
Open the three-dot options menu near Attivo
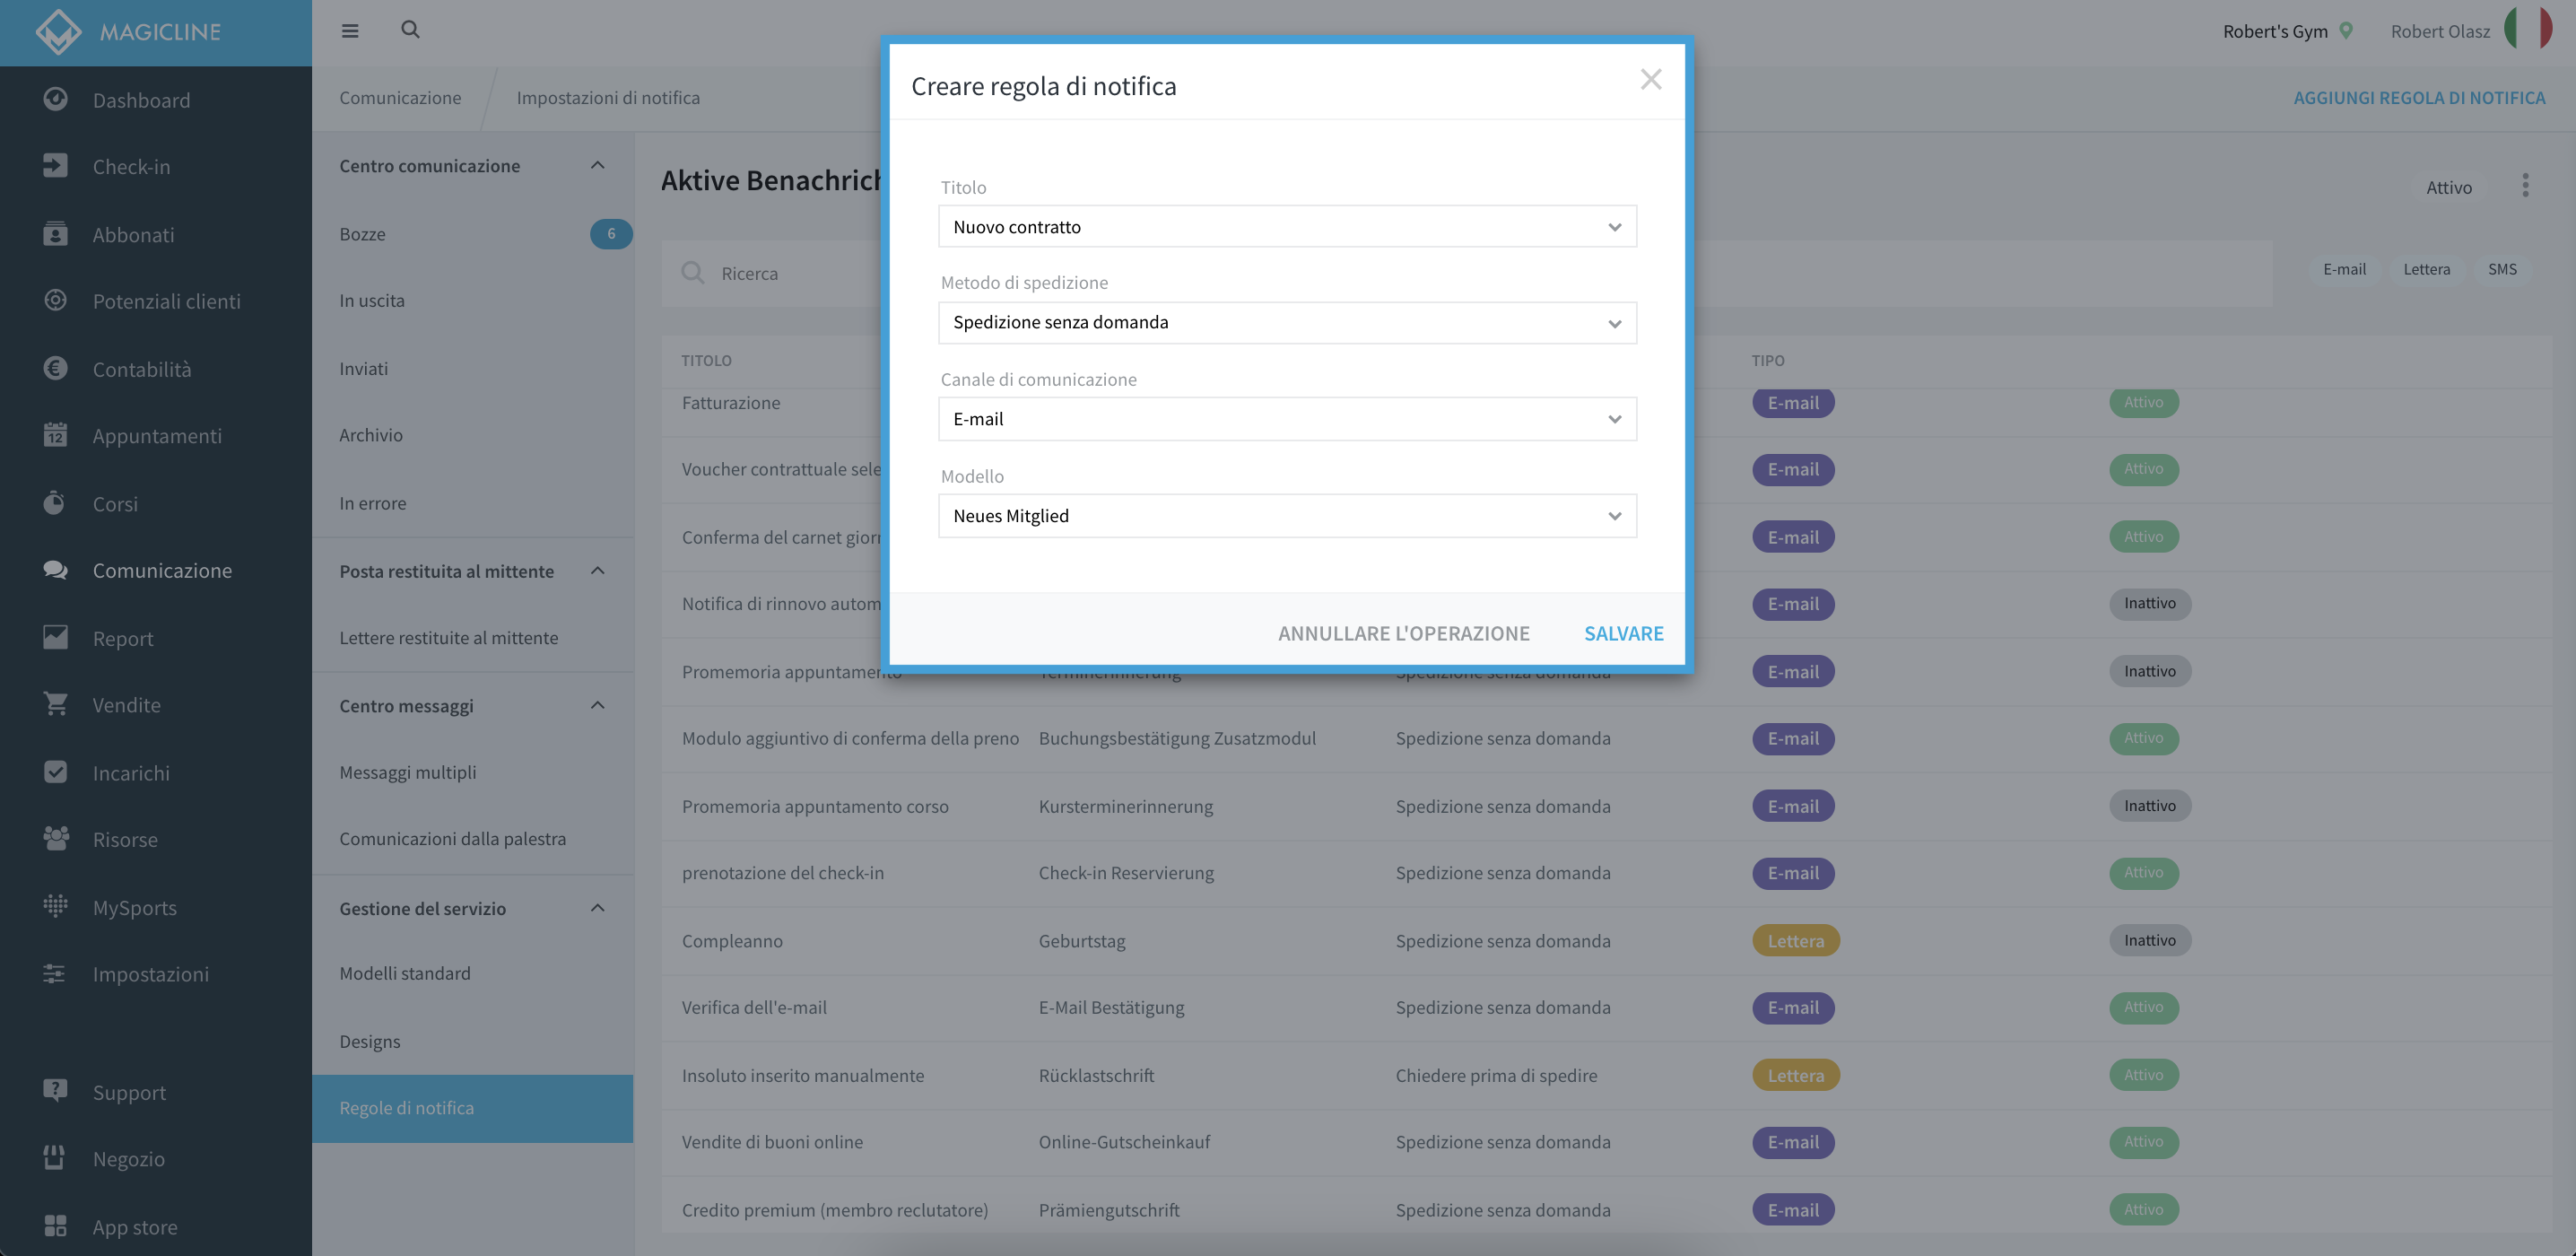[x=2525, y=186]
